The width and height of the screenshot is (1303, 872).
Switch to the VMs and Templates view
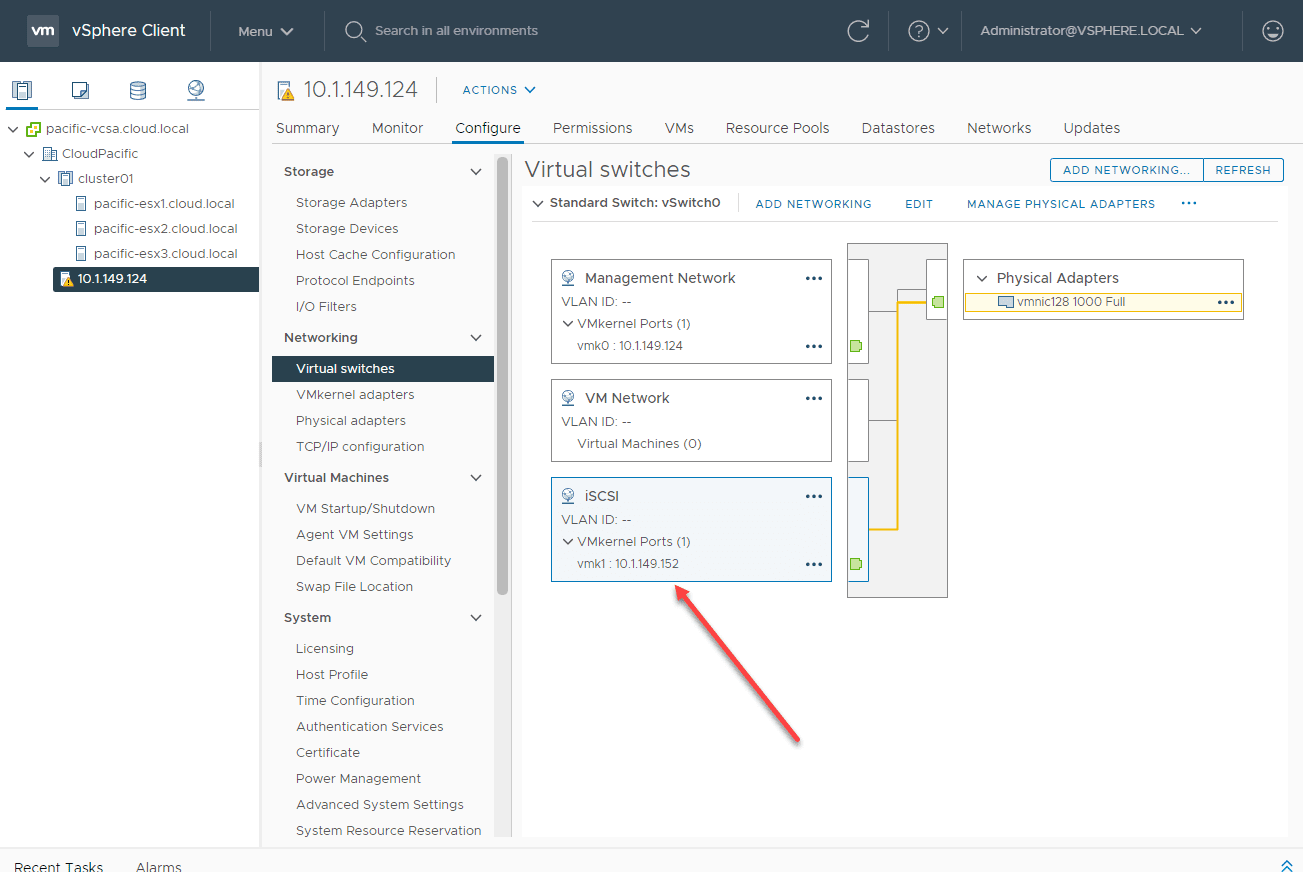[80, 91]
